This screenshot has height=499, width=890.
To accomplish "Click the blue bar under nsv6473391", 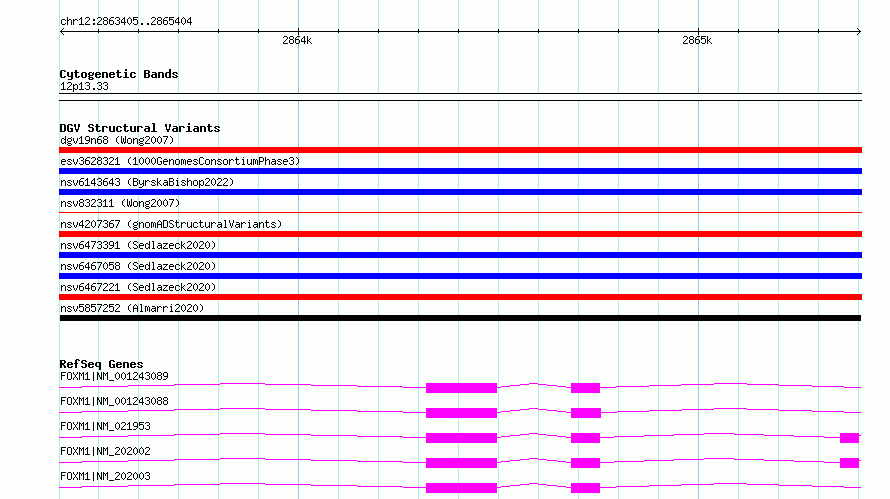I will [460, 255].
